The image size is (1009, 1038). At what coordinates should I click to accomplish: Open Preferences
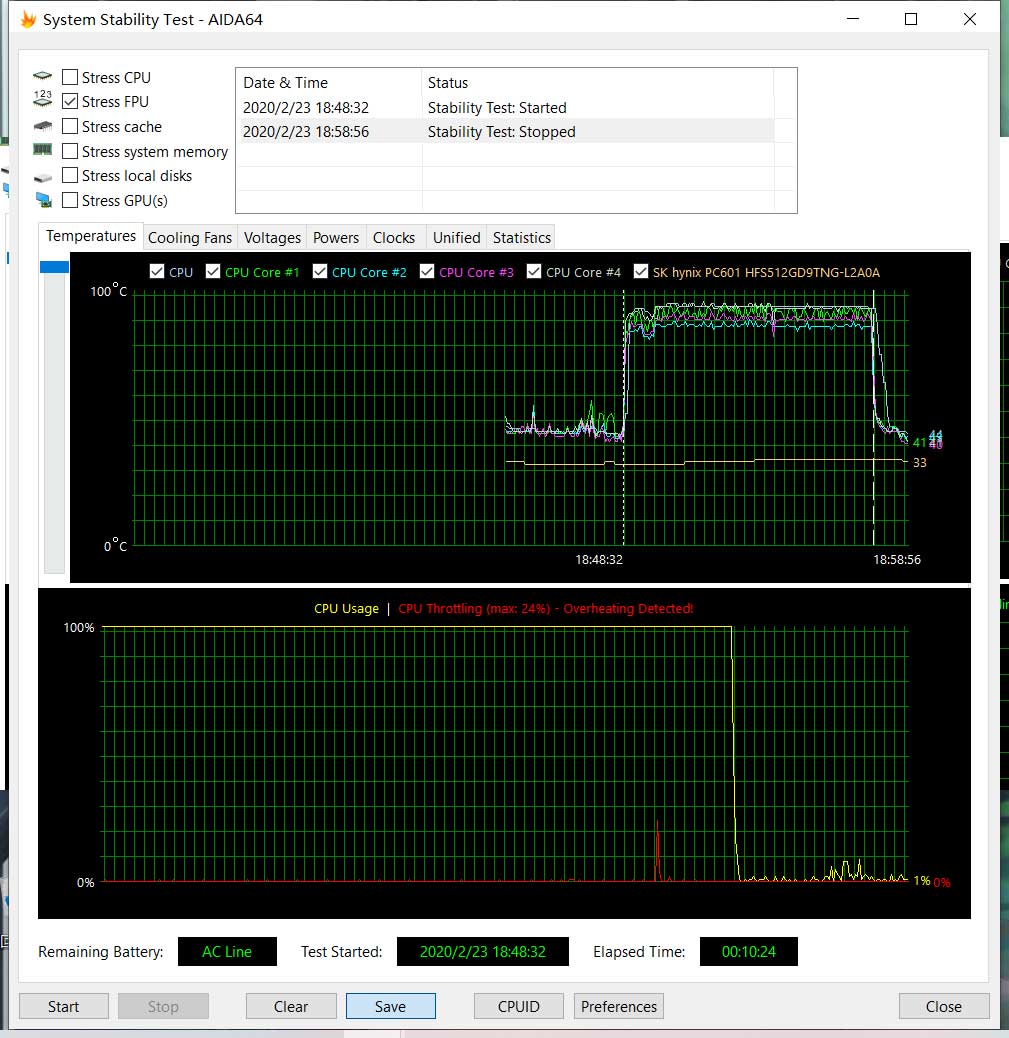[618, 1006]
